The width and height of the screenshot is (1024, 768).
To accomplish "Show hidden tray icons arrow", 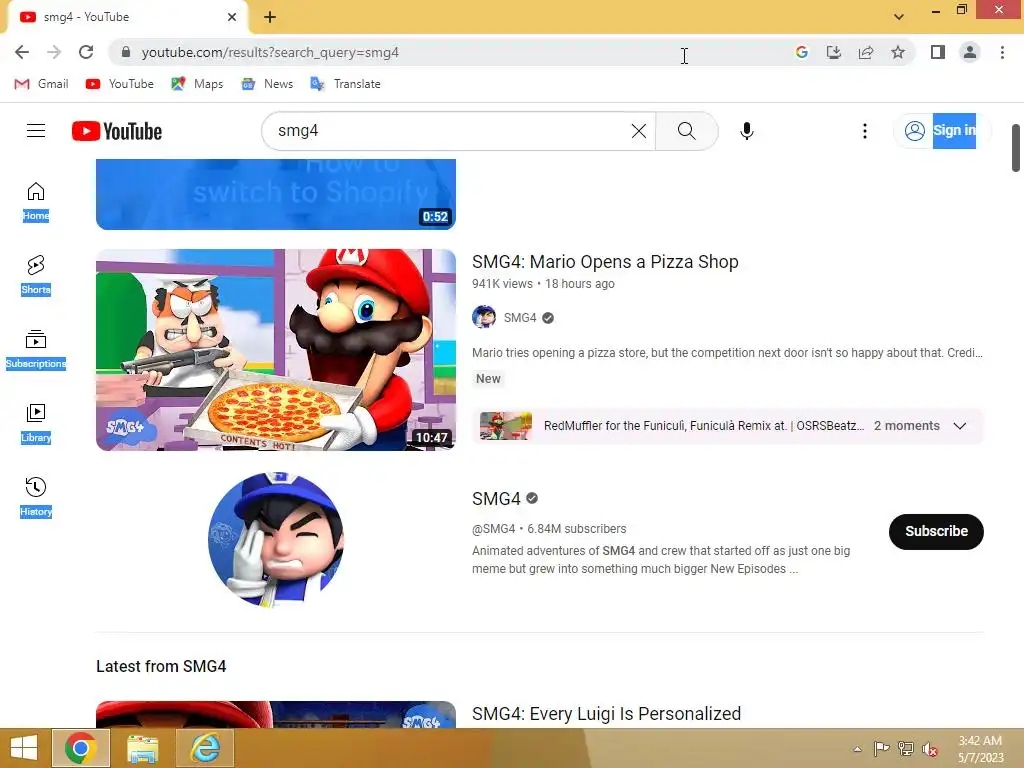I will point(857,749).
